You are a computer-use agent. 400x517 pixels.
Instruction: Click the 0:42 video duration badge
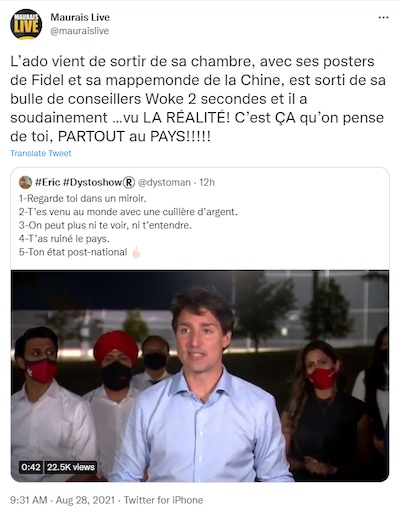31,467
